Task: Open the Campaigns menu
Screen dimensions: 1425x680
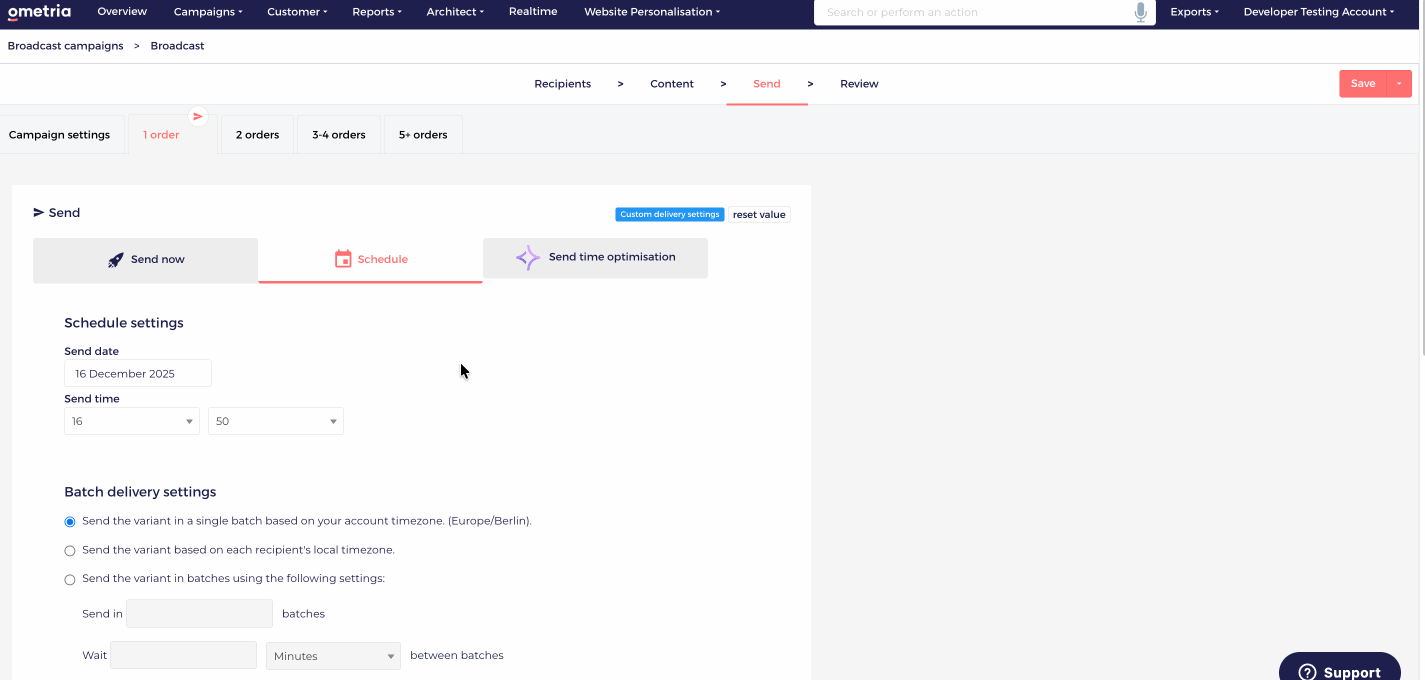Action: click(208, 12)
